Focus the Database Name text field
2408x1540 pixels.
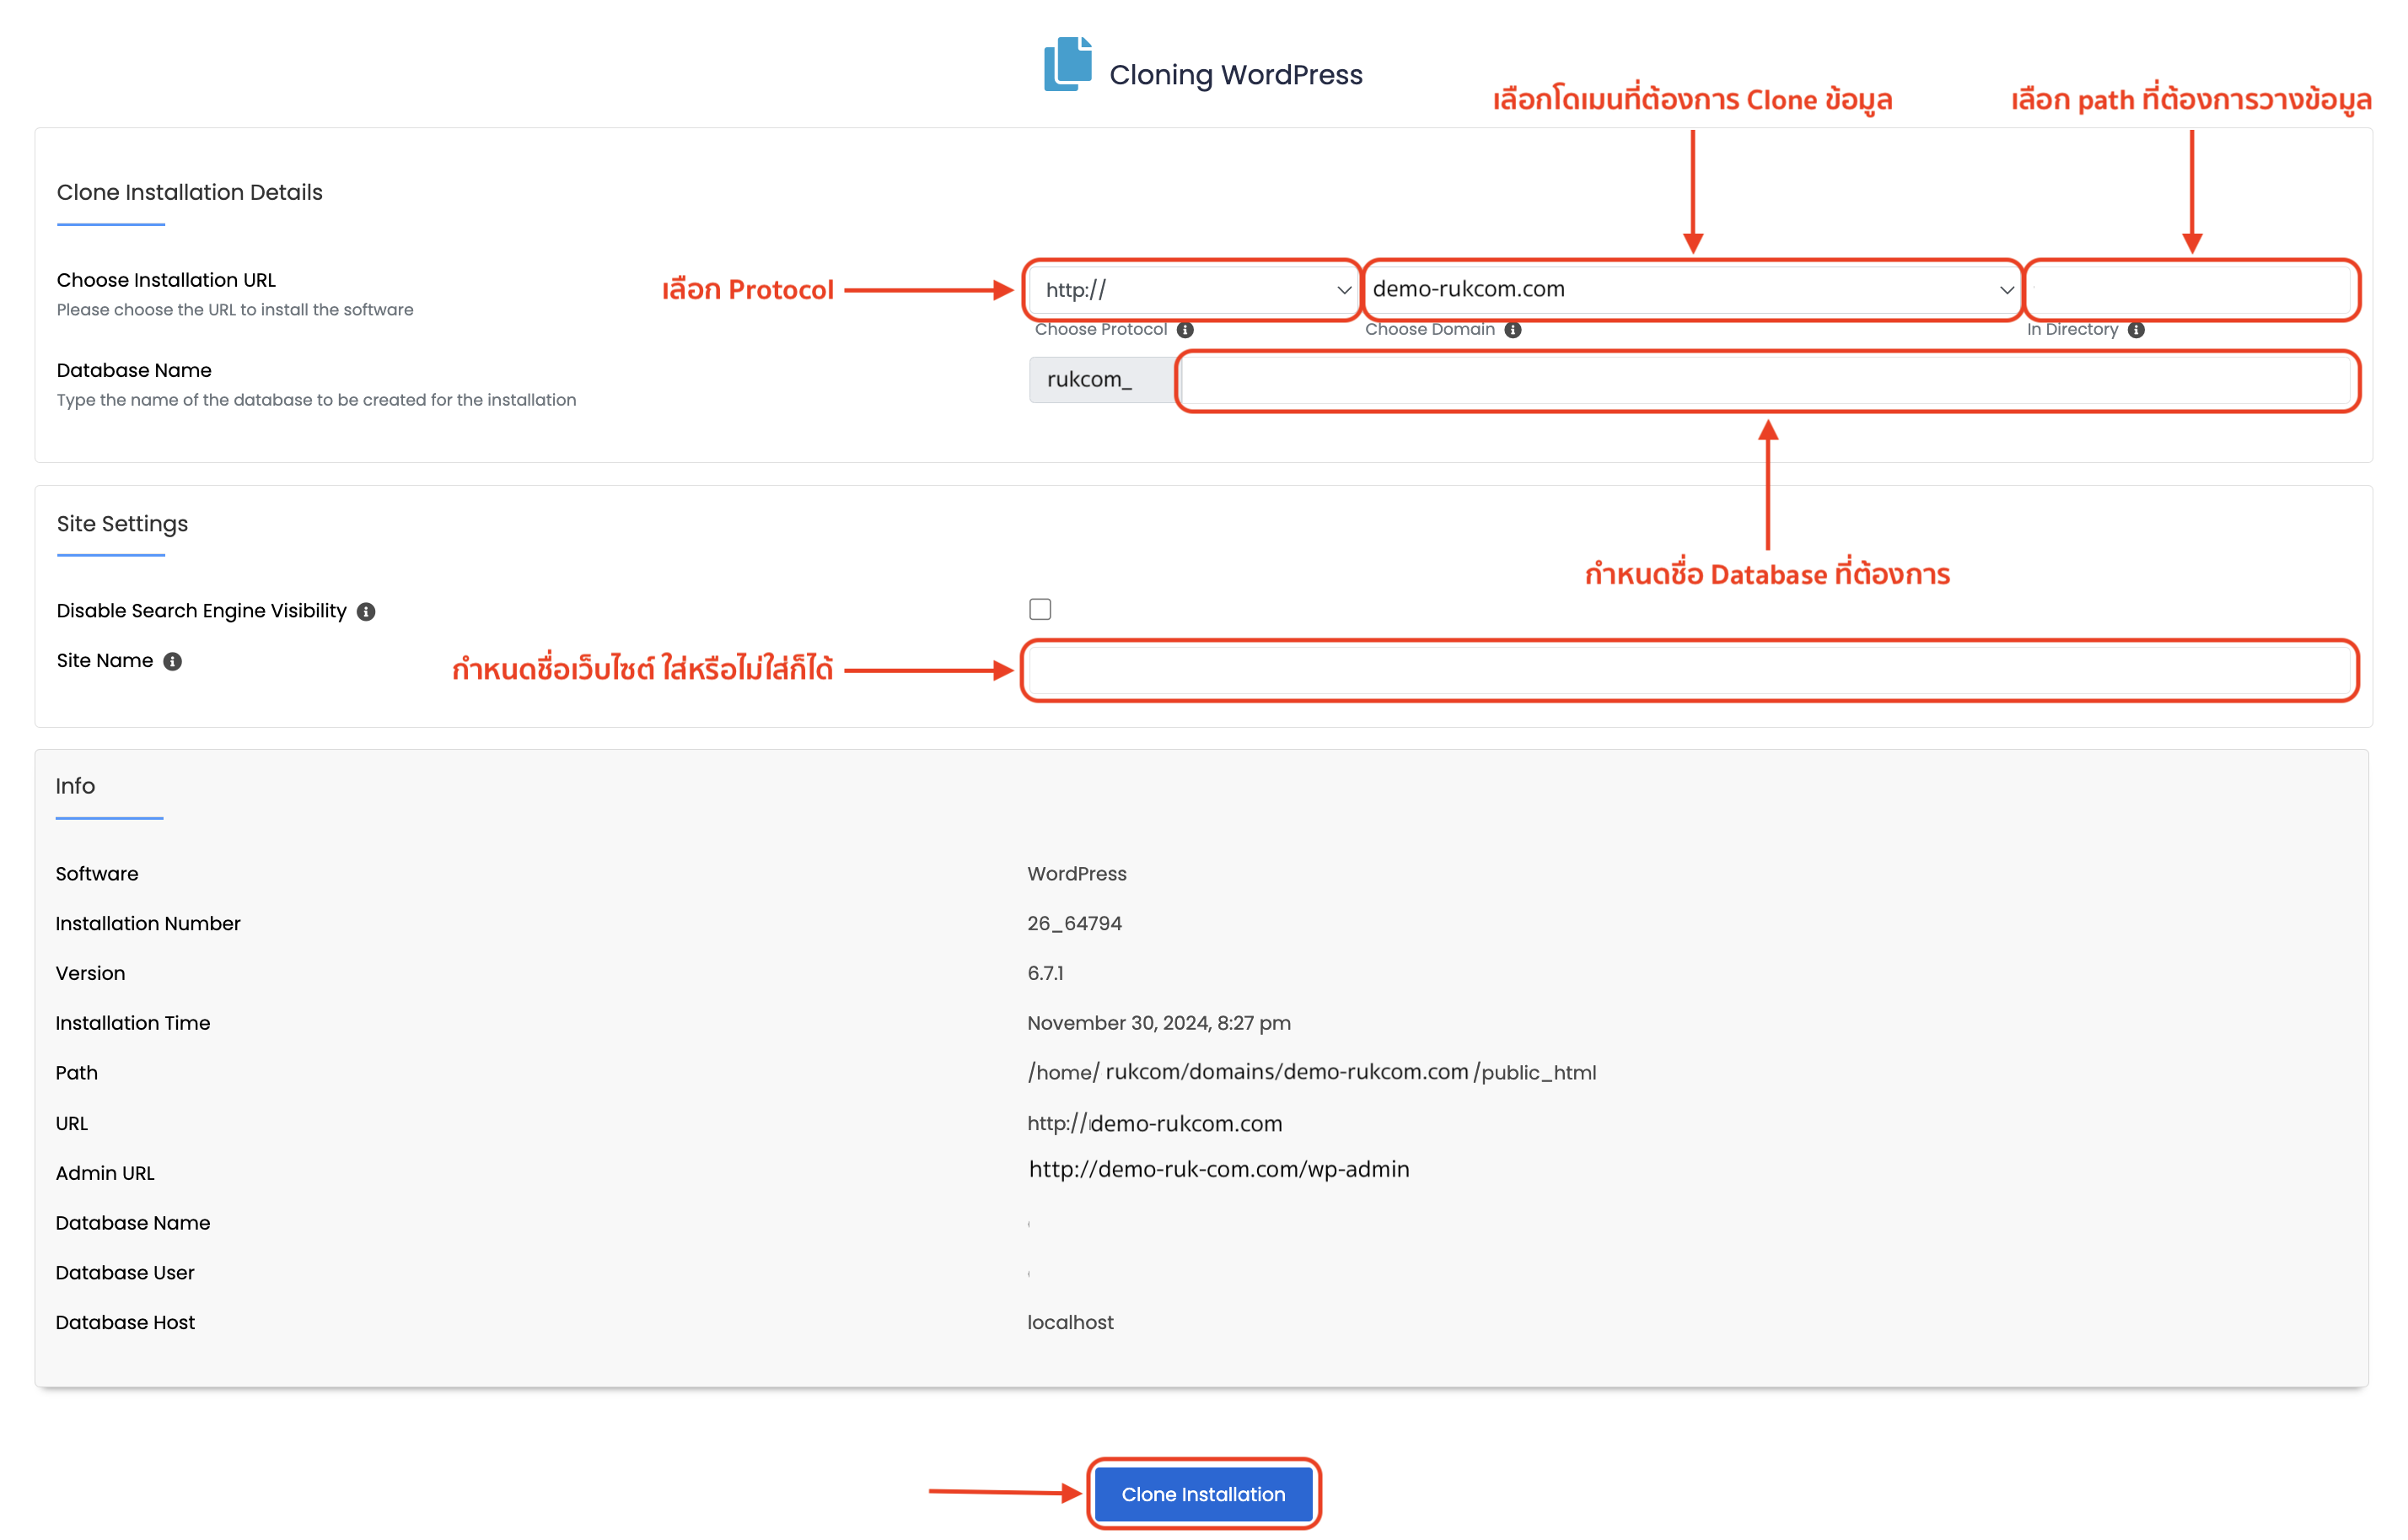pyautogui.click(x=1766, y=380)
